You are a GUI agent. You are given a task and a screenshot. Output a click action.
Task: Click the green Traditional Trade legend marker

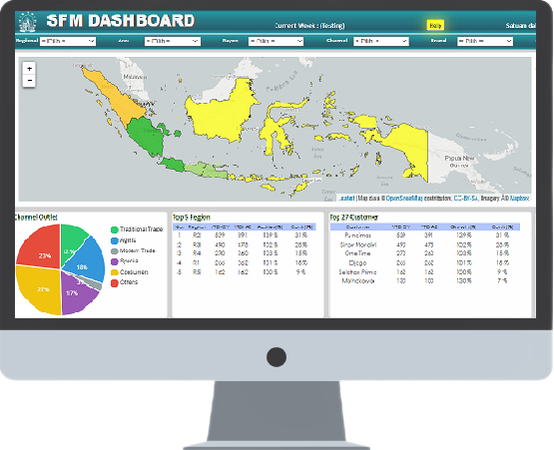coord(114,230)
